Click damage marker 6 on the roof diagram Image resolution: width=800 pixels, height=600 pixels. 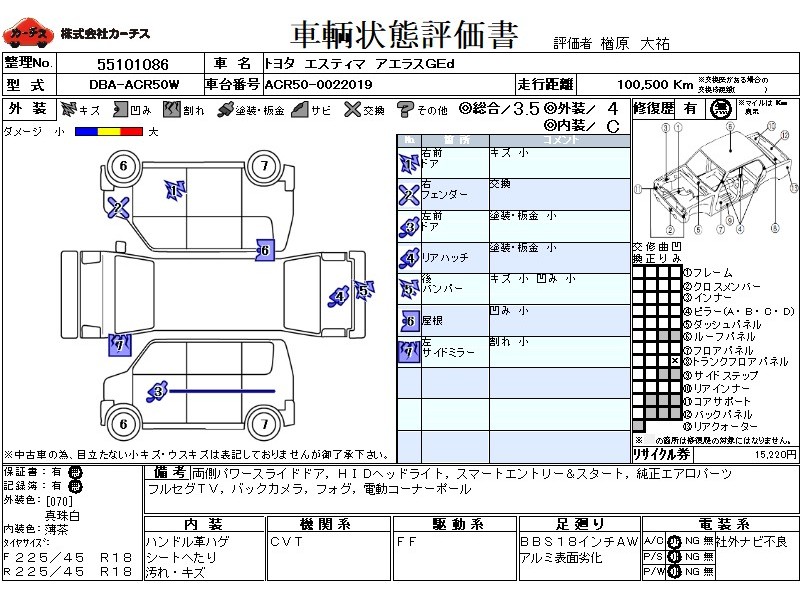(x=264, y=251)
